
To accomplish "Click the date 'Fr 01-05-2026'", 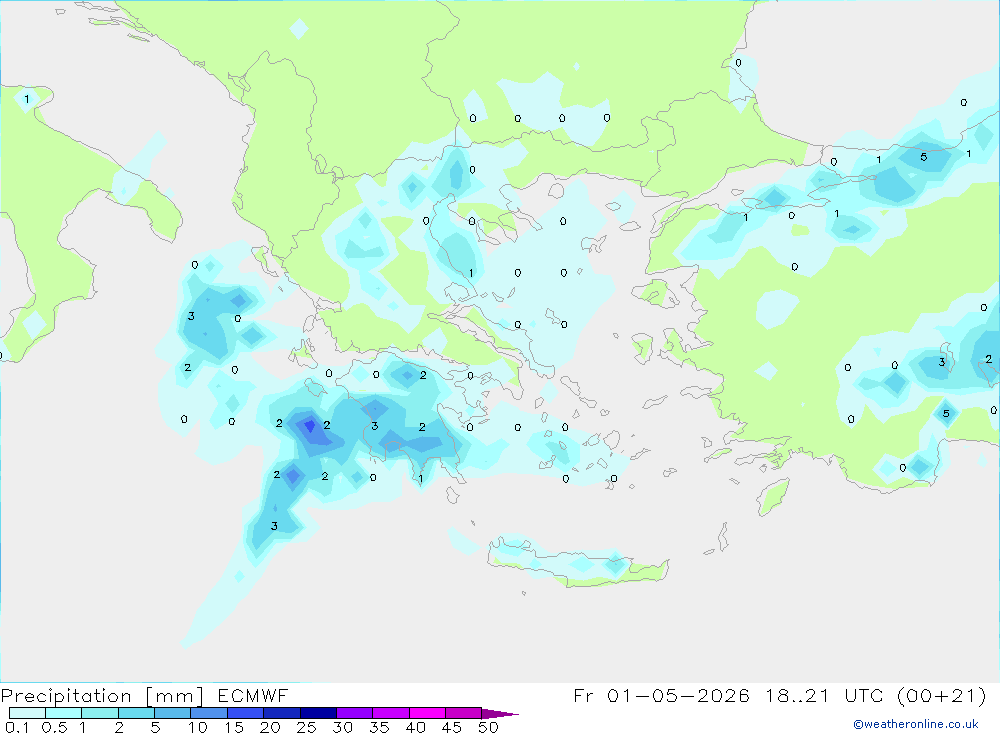I will point(661,695).
